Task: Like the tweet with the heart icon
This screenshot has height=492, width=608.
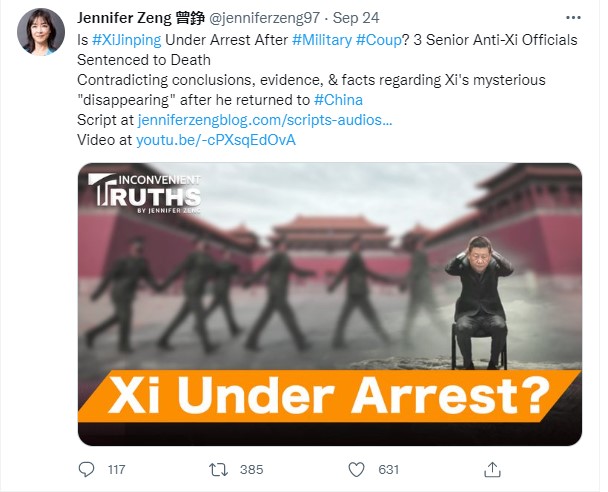Action: [x=356, y=470]
